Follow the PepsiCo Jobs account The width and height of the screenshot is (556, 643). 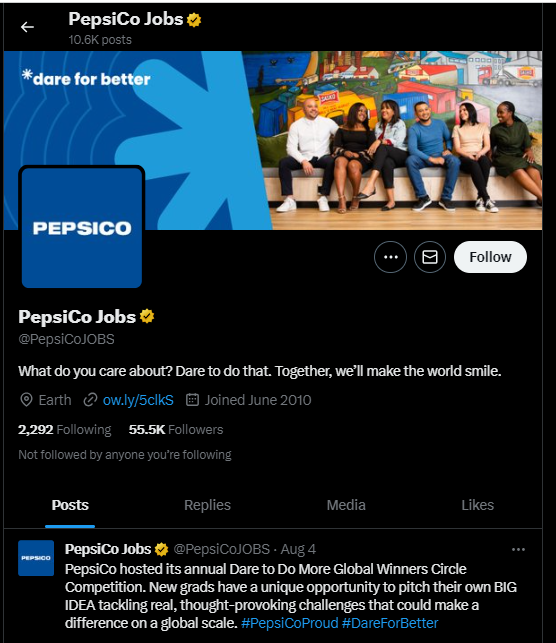[x=490, y=257]
